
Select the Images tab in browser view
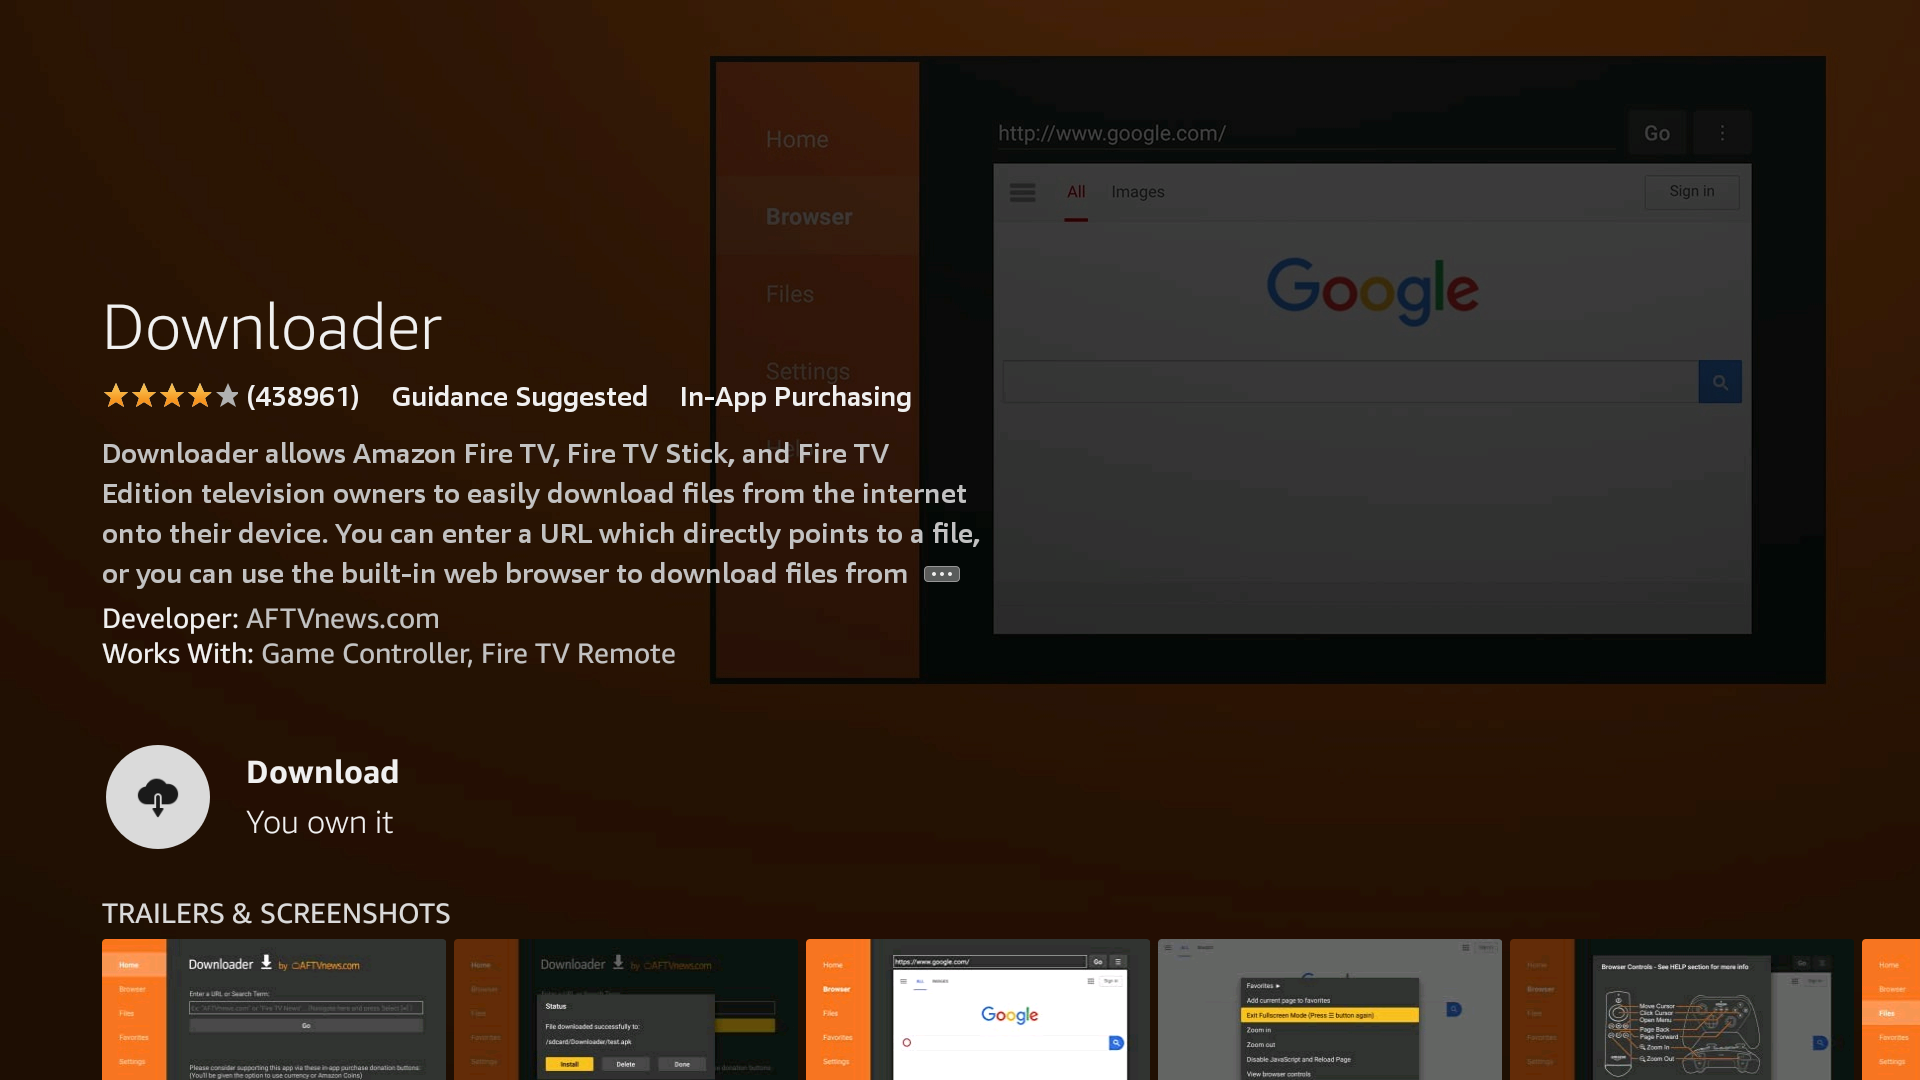tap(1137, 191)
